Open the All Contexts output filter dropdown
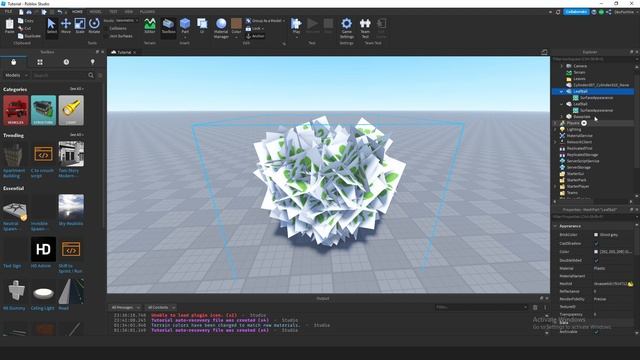 pyautogui.click(x=161, y=307)
